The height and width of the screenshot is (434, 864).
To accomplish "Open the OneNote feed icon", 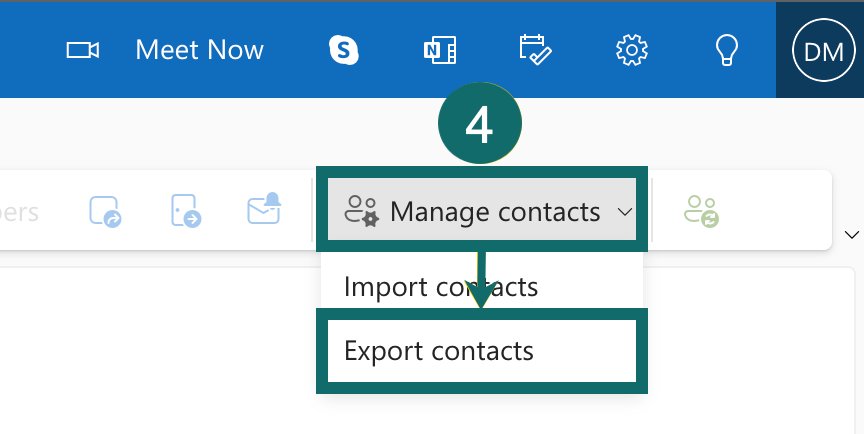I will click(440, 50).
